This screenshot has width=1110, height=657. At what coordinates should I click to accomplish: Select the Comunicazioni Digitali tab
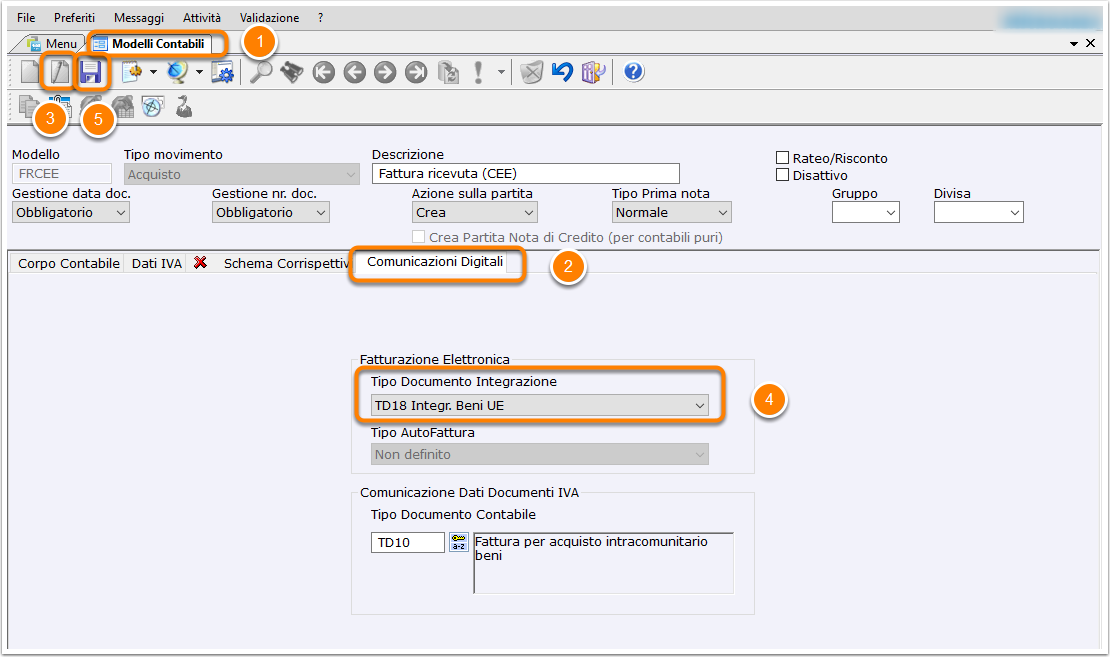click(x=435, y=262)
